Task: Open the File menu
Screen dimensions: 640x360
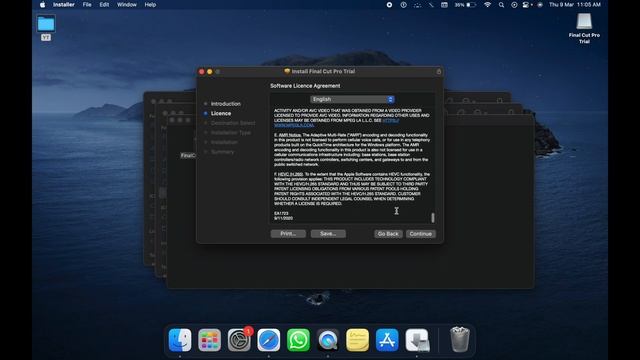Action: click(87, 4)
